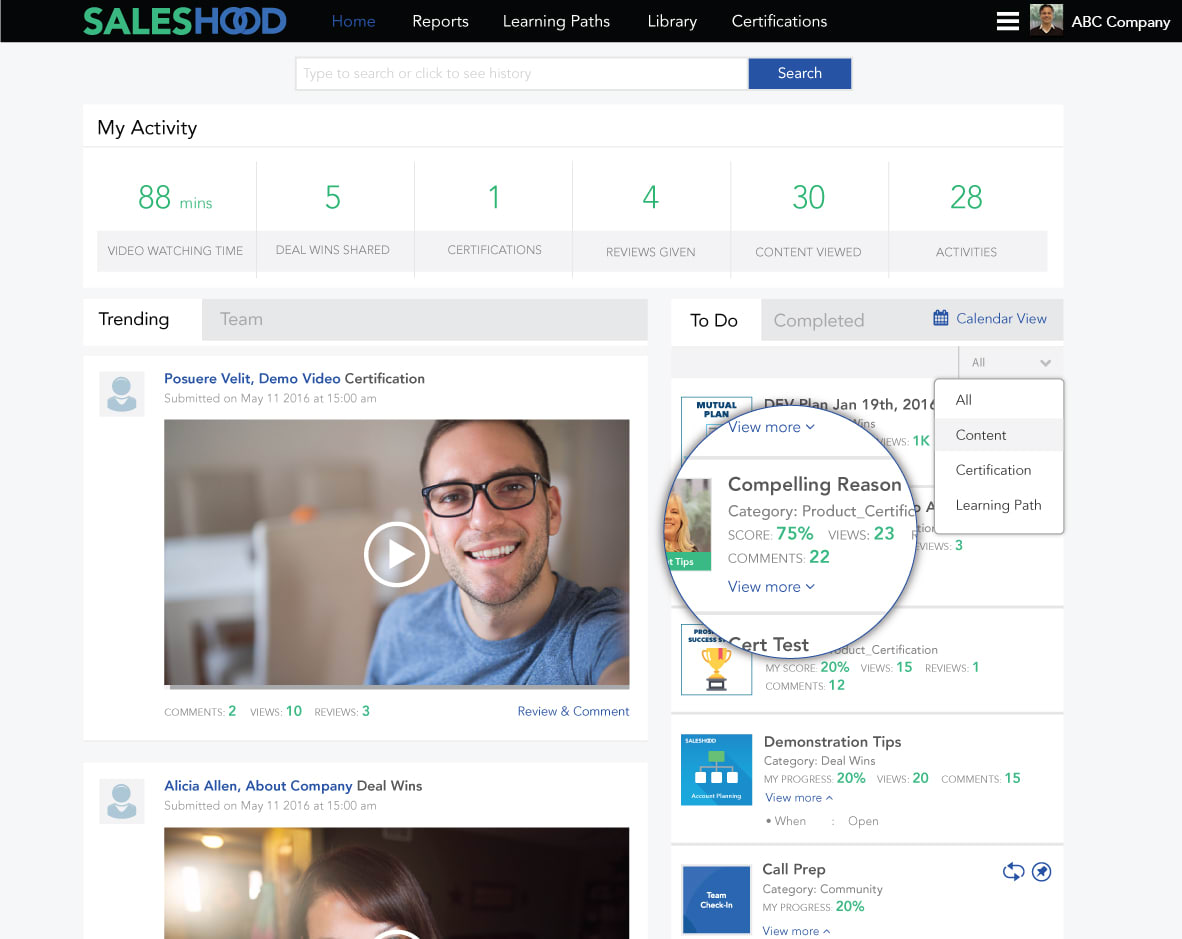
Task: Open the Call Prep title
Action: [x=794, y=869]
